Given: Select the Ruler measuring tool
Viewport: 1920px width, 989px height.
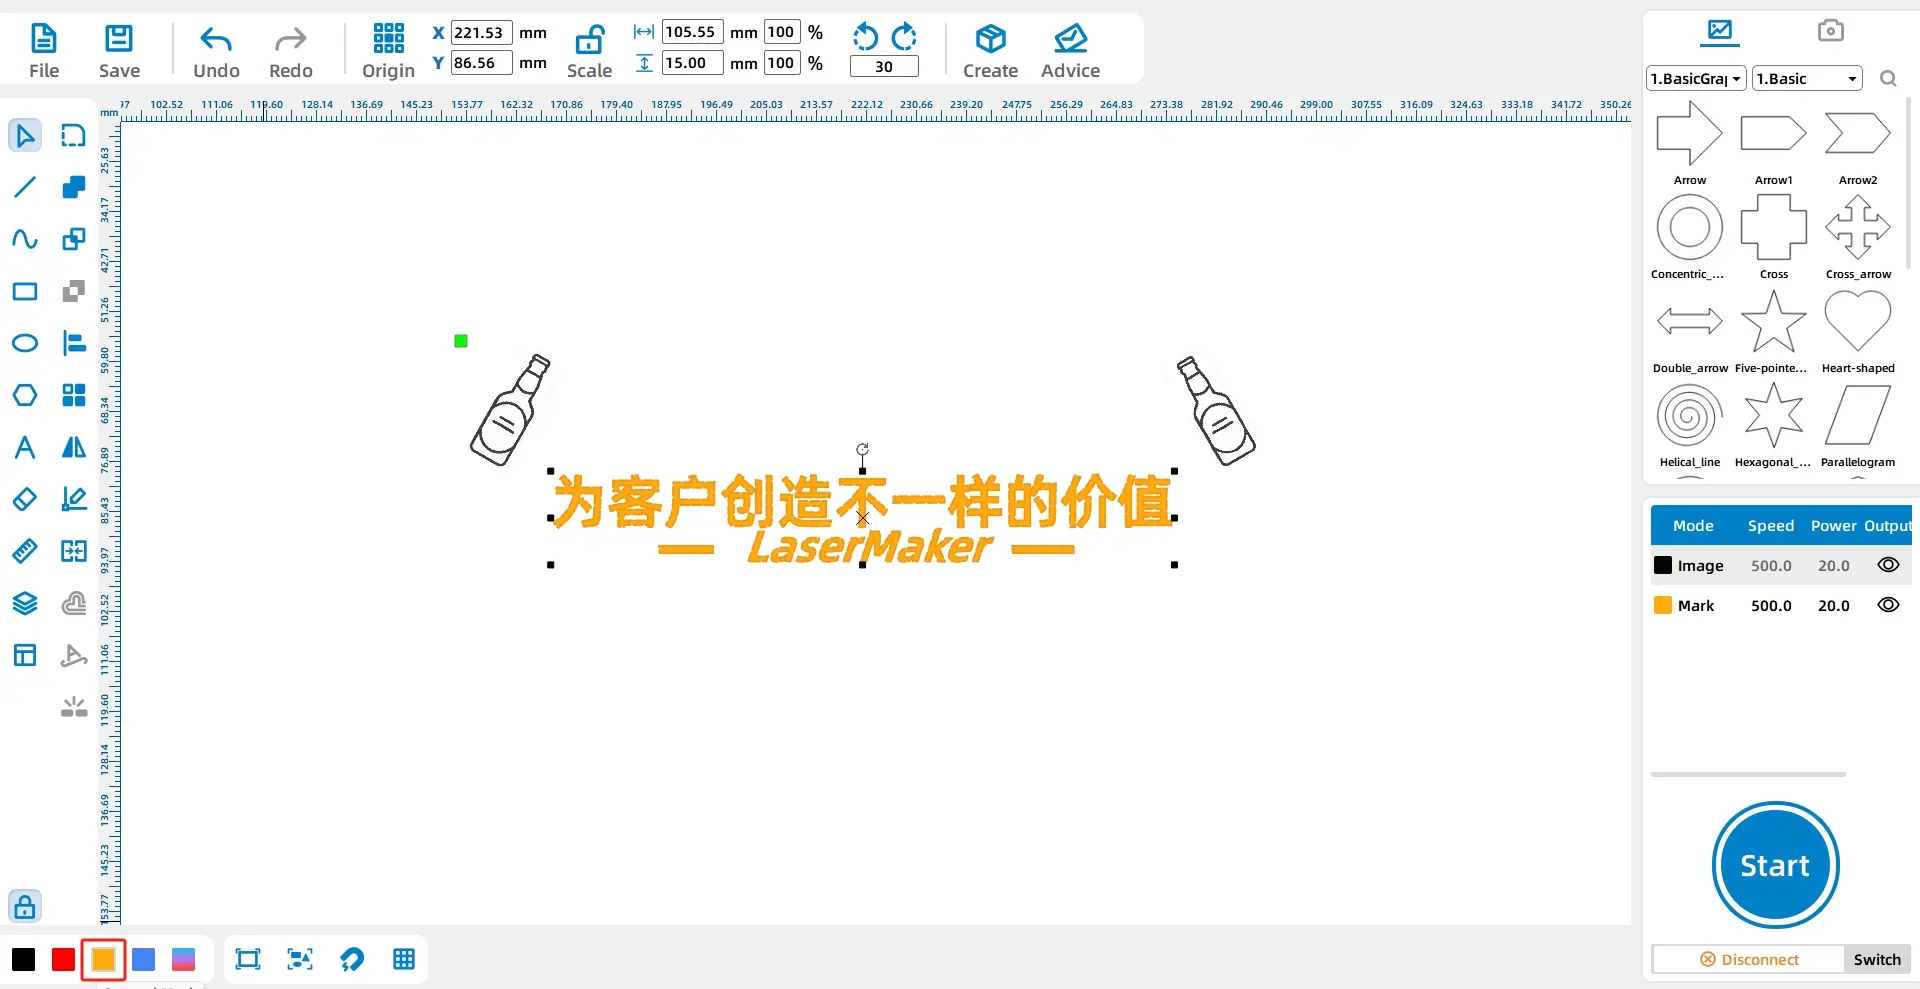Looking at the screenshot, I should pyautogui.click(x=25, y=551).
